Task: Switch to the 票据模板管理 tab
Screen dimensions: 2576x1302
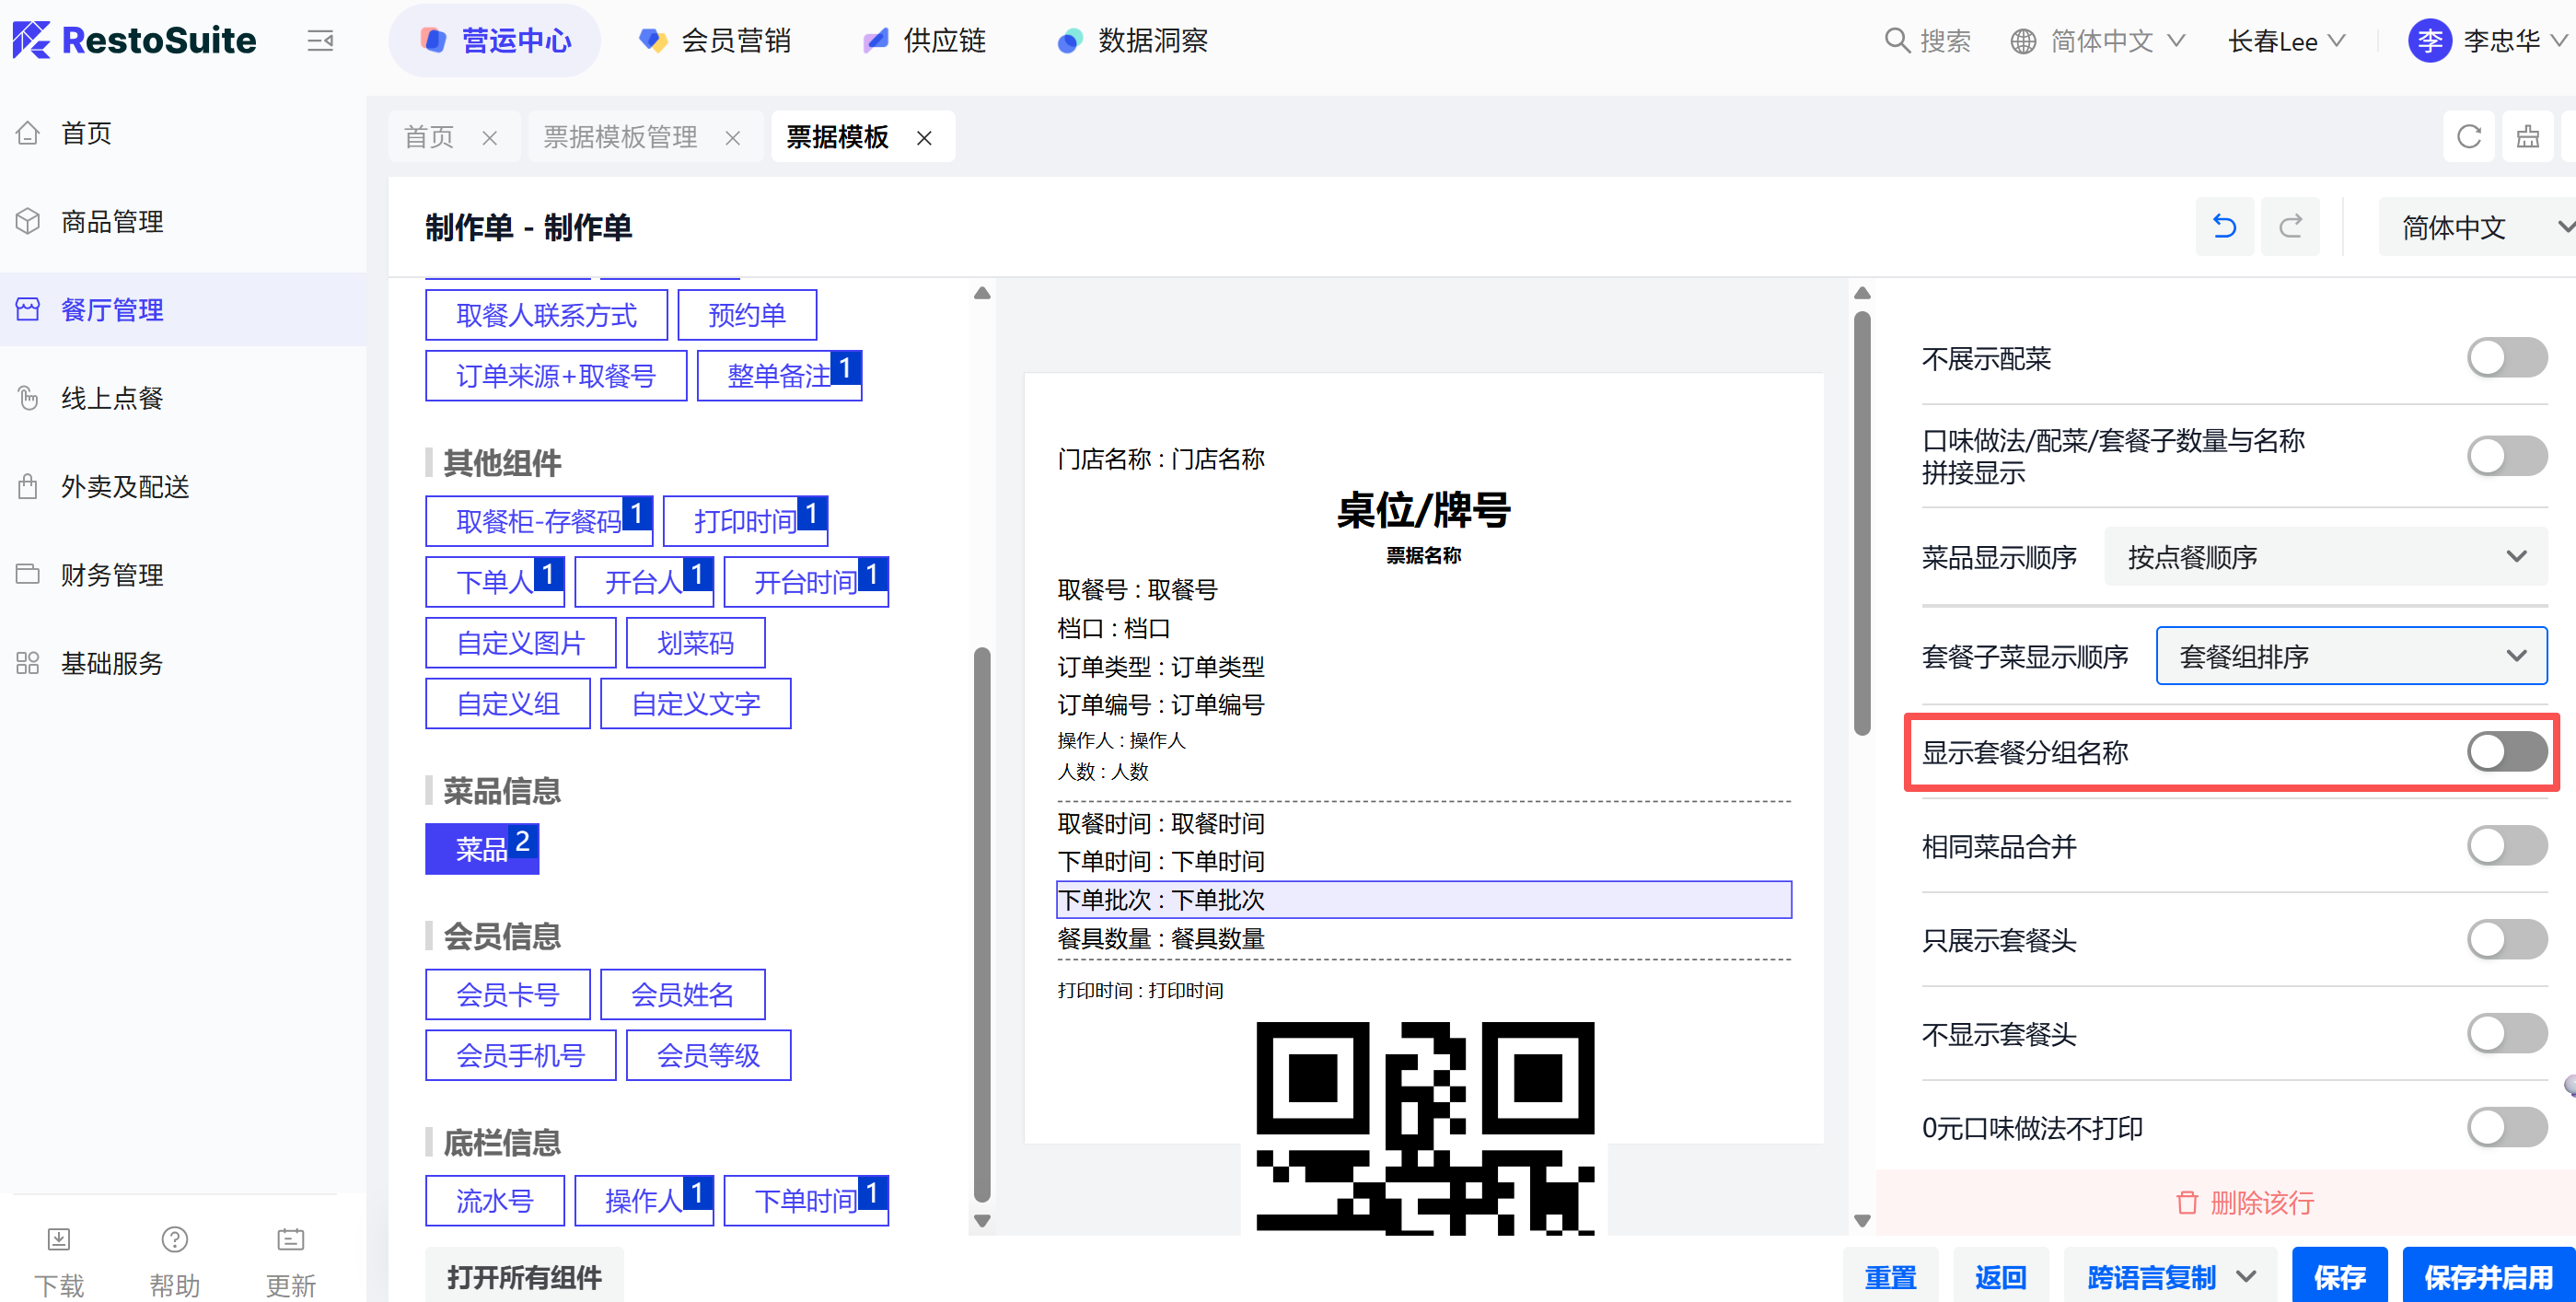Action: tap(620, 137)
